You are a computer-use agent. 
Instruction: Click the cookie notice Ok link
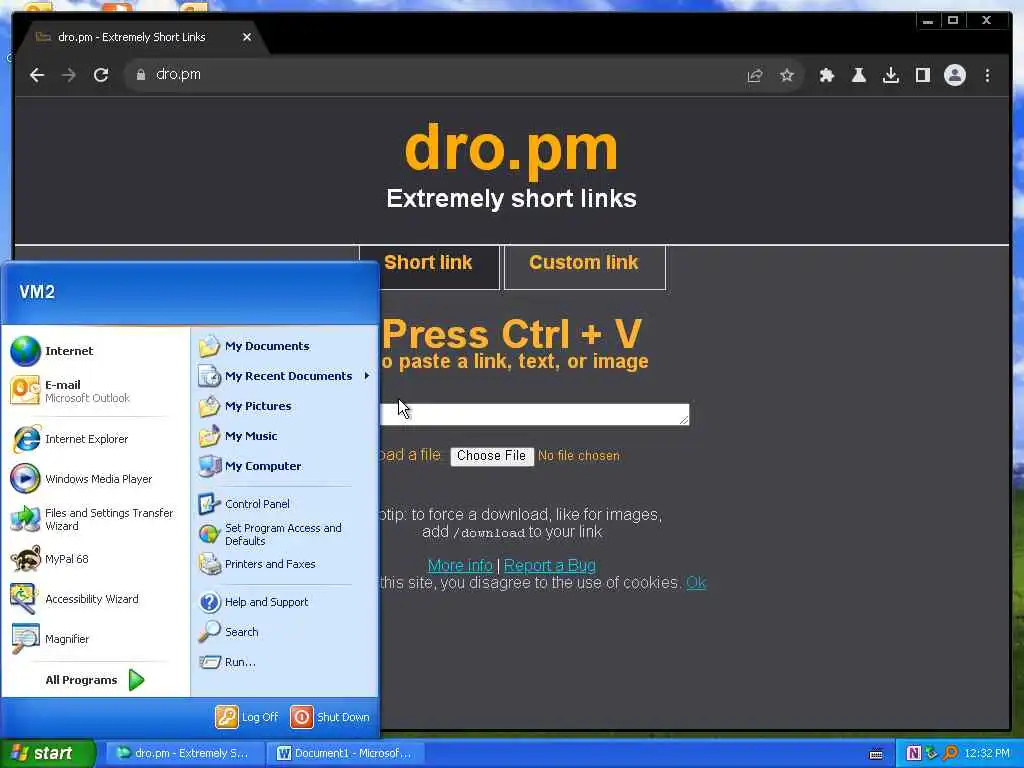[696, 583]
